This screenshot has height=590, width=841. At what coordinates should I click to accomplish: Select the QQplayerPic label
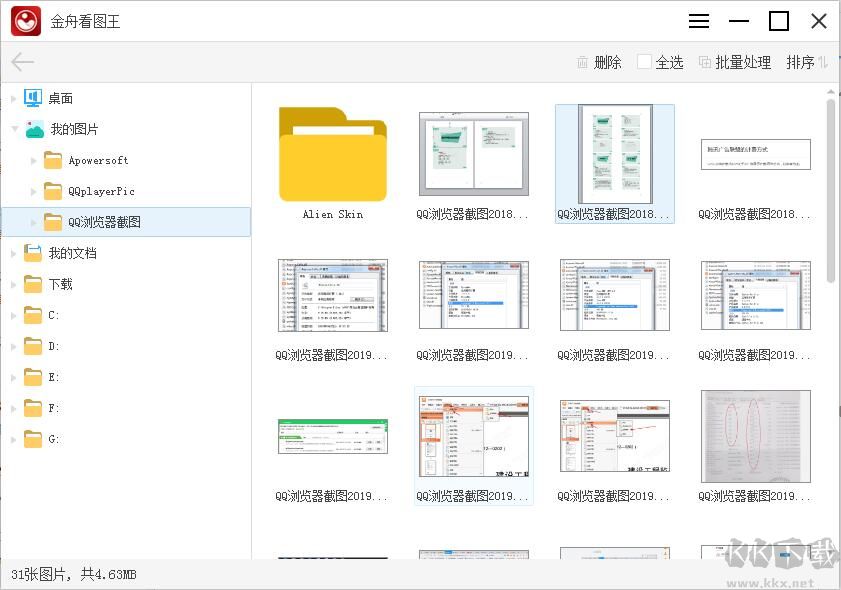[101, 191]
